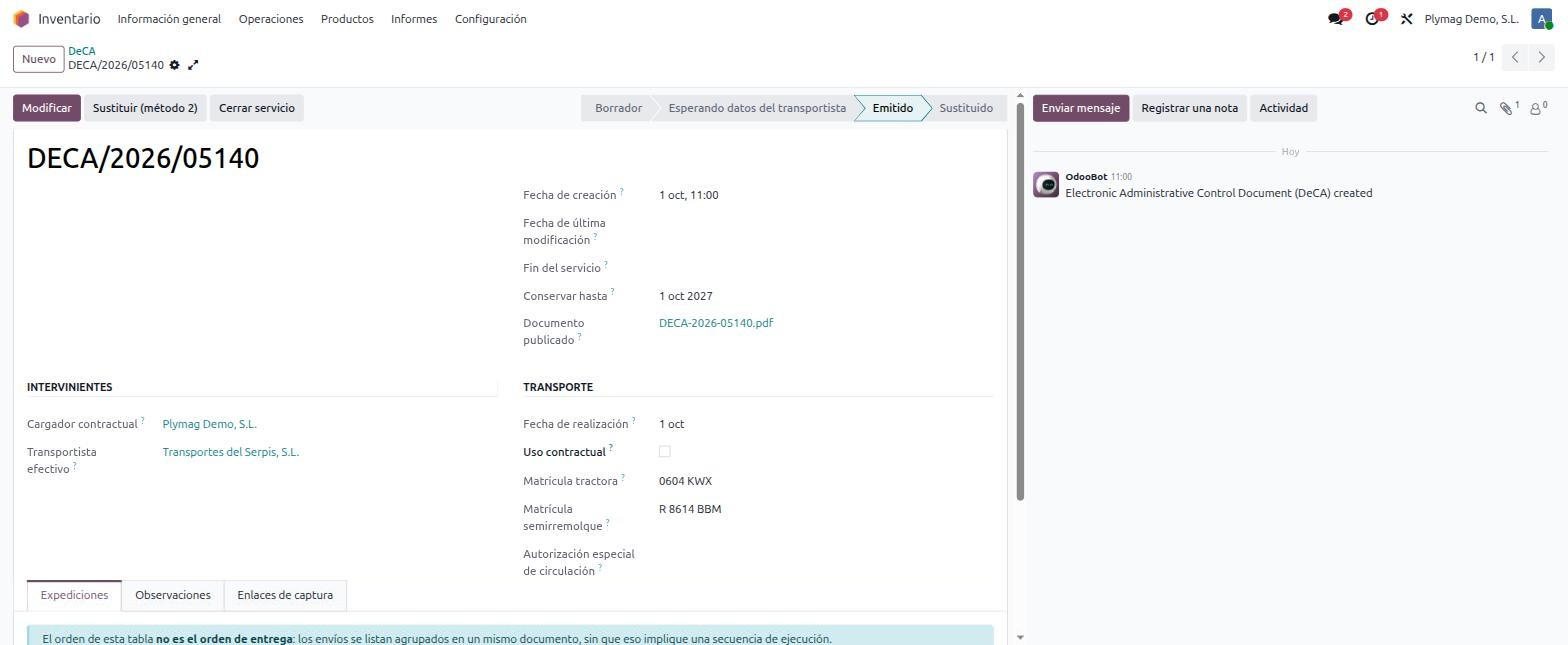The image size is (1568, 645).
Task: Open developer tools wrench icon
Action: point(1406,19)
